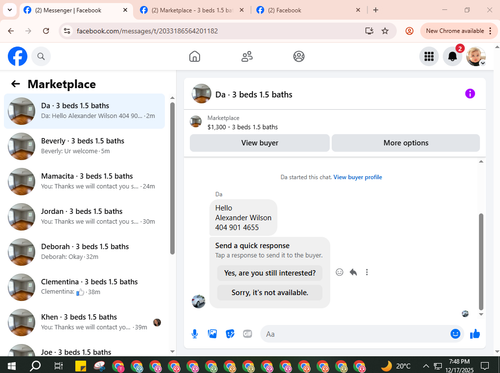Open the Beverly conversation
The image size is (500, 373).
84,146
